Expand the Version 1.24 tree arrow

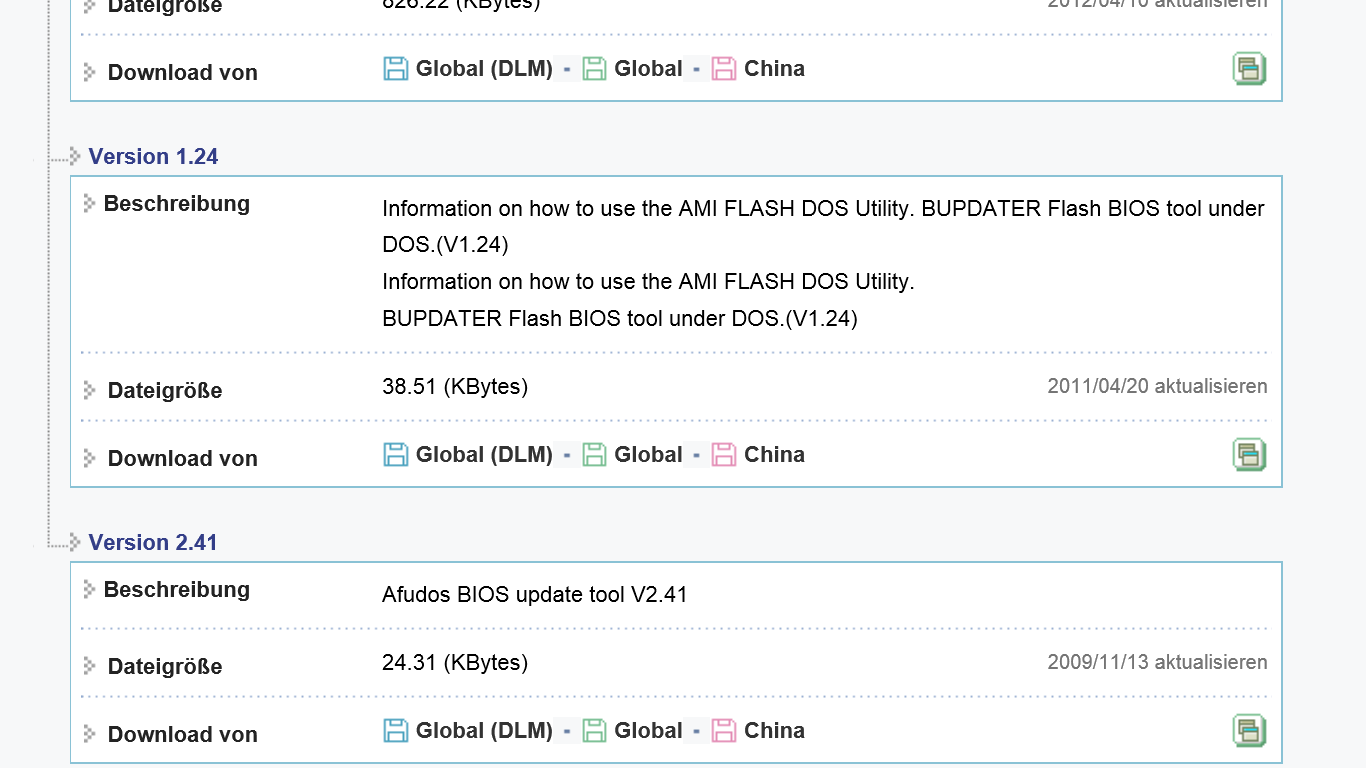pyautogui.click(x=75, y=156)
